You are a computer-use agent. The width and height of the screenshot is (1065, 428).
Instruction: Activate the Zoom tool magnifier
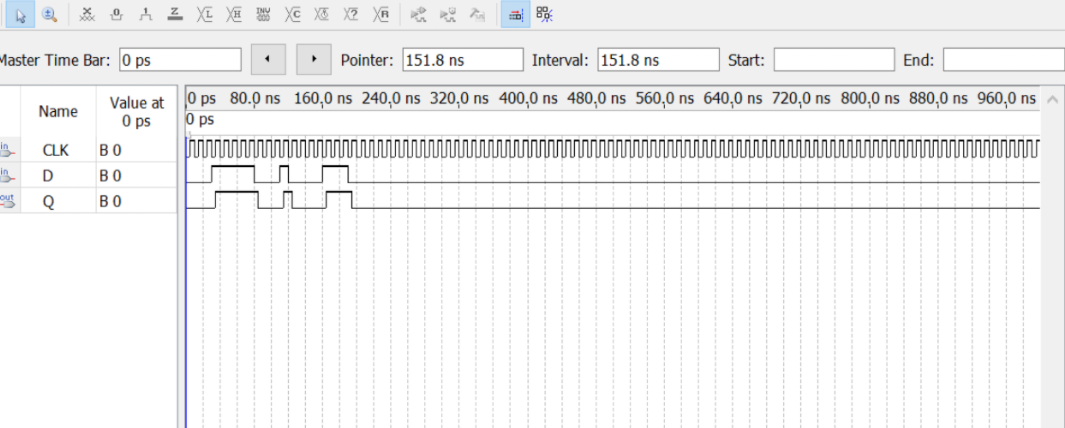[x=49, y=14]
